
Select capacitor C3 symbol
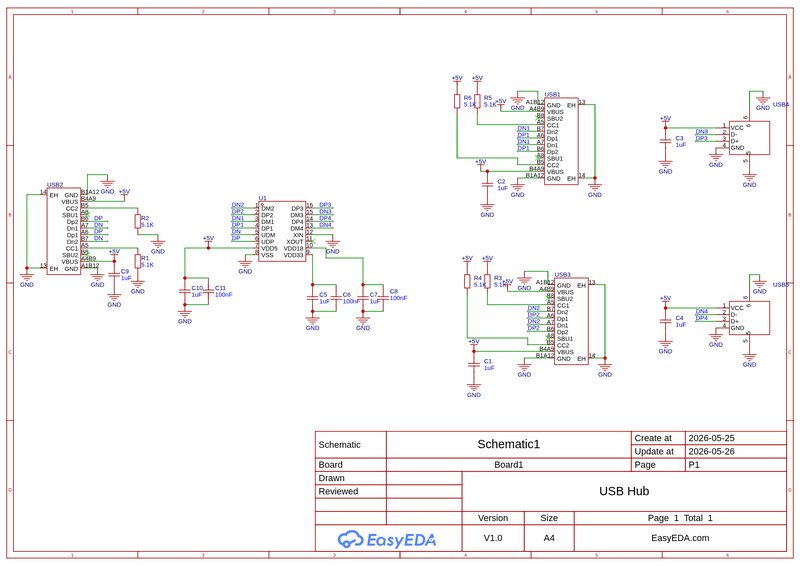coord(665,141)
